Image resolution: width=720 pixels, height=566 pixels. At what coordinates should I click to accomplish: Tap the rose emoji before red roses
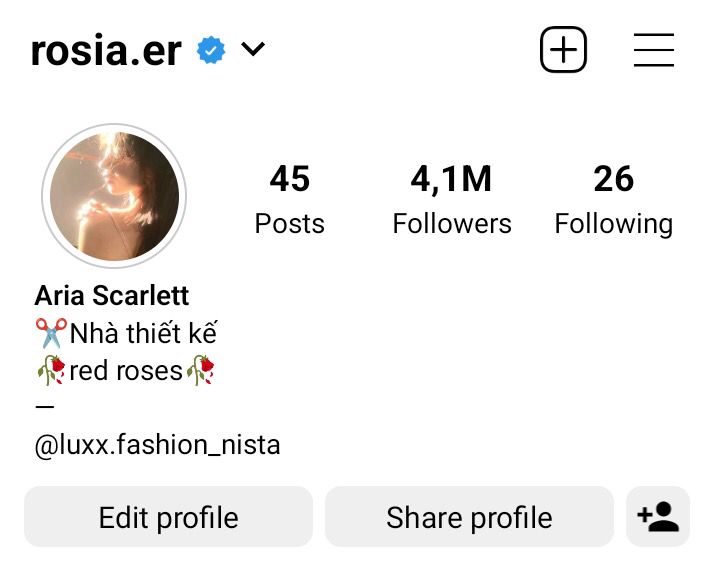click(51, 370)
